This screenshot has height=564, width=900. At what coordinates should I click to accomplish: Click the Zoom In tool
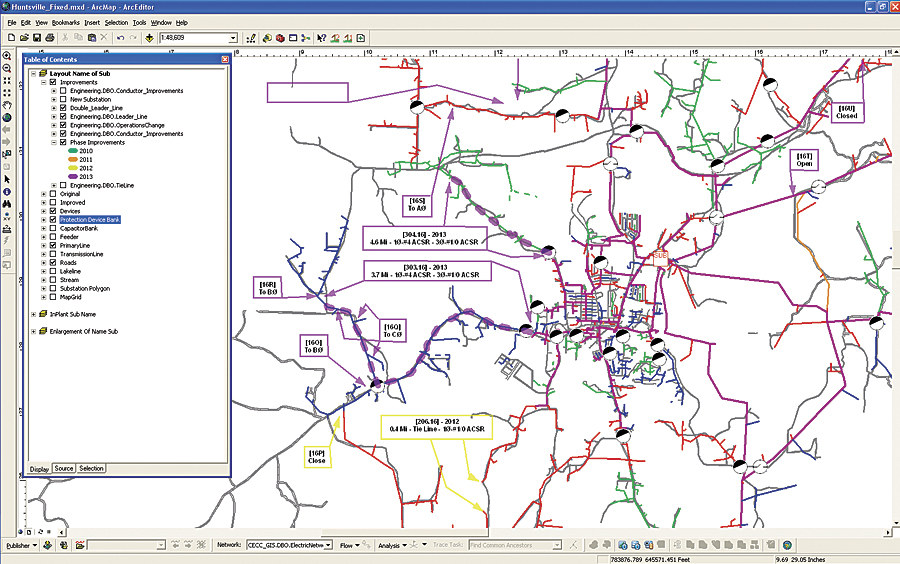7,57
